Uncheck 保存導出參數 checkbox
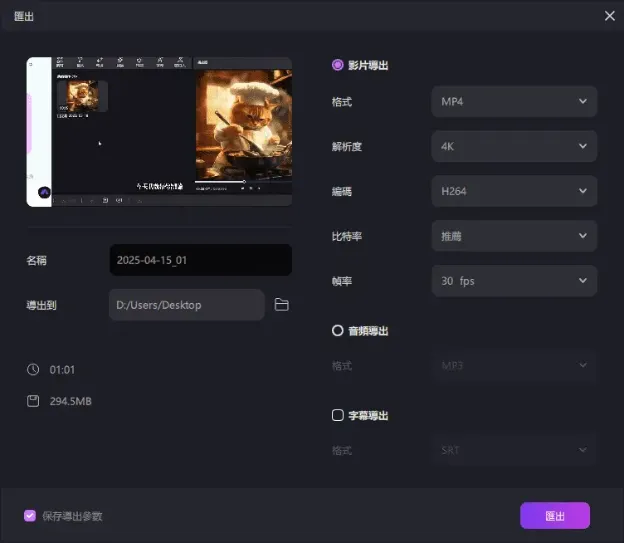624x543 pixels. [30, 516]
